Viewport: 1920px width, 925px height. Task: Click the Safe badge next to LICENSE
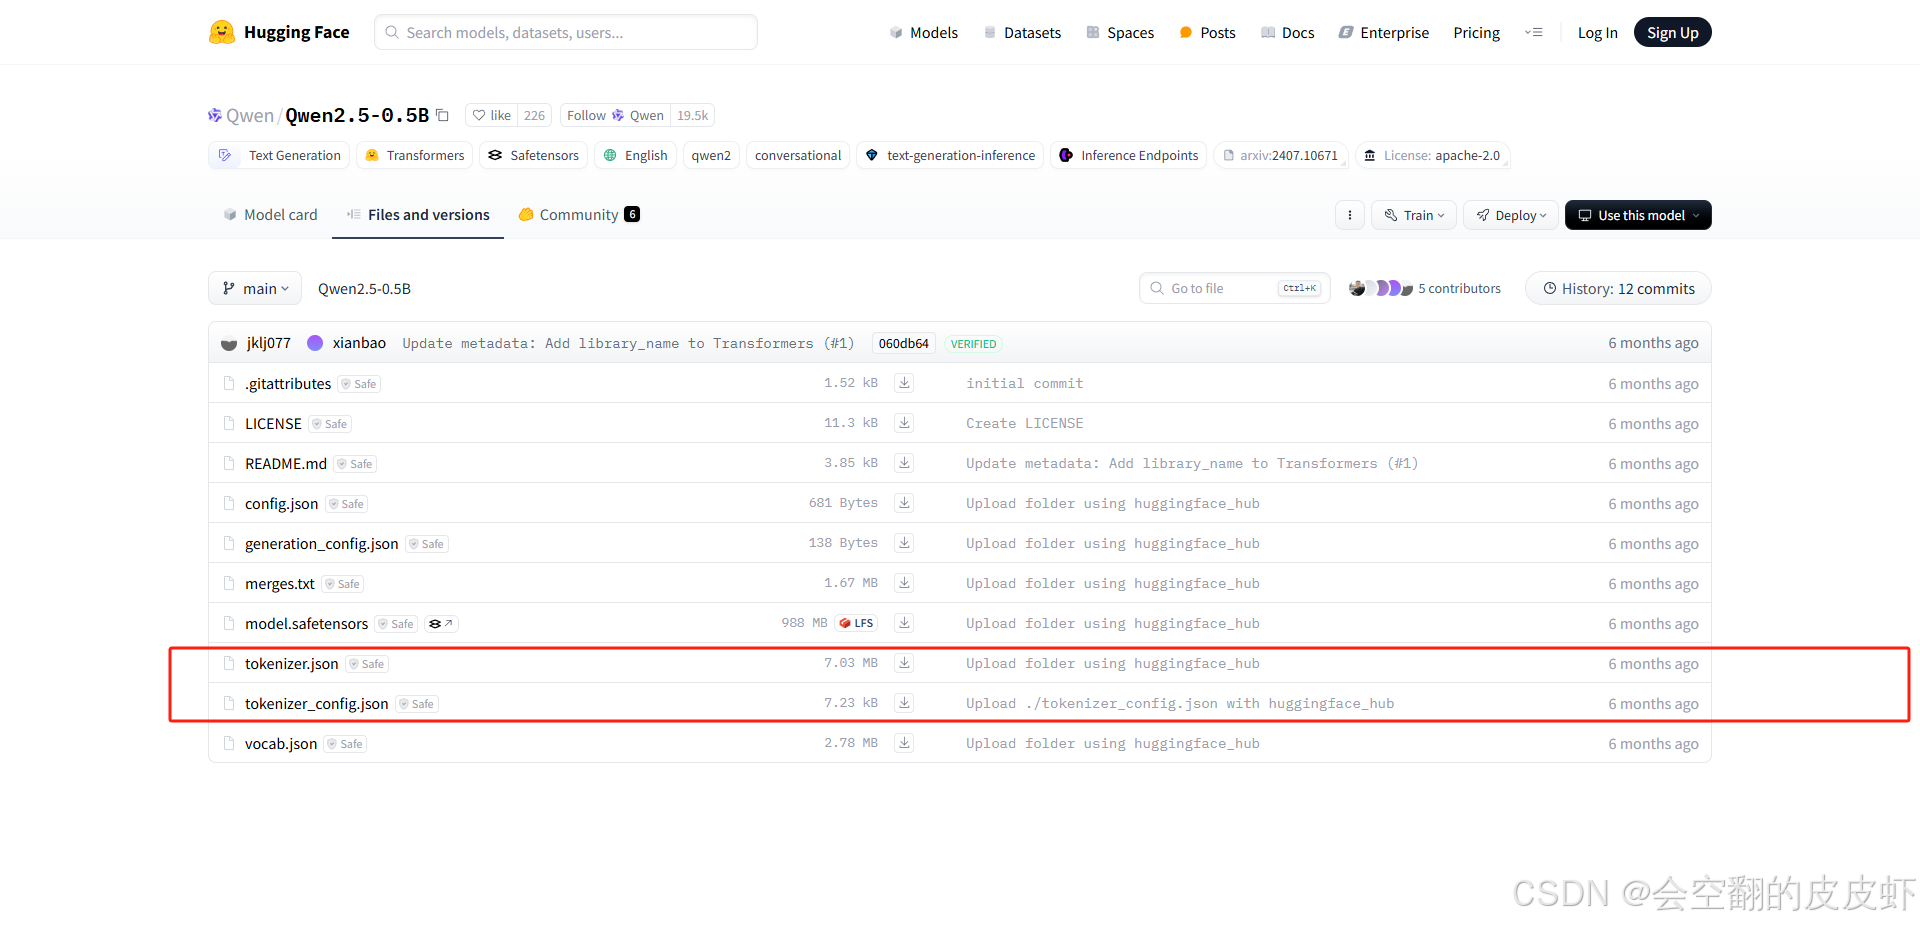coord(330,424)
